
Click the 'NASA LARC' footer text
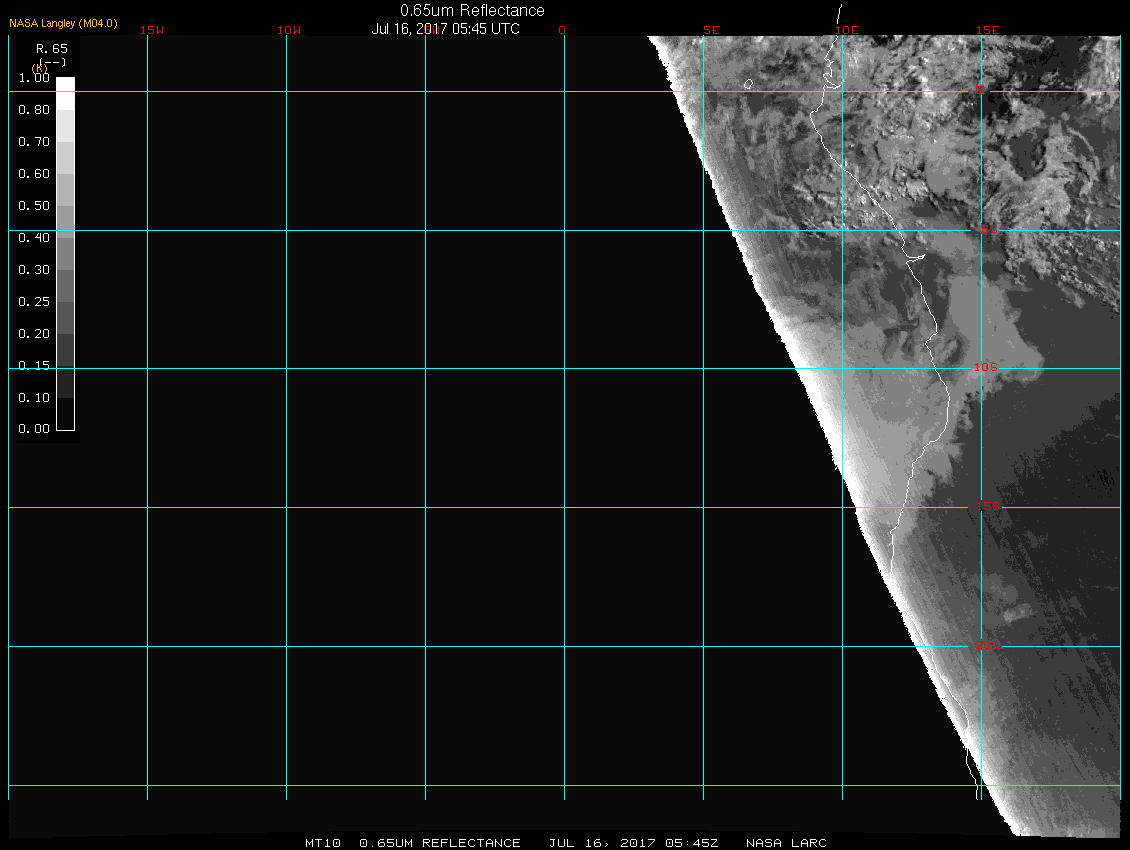point(786,843)
